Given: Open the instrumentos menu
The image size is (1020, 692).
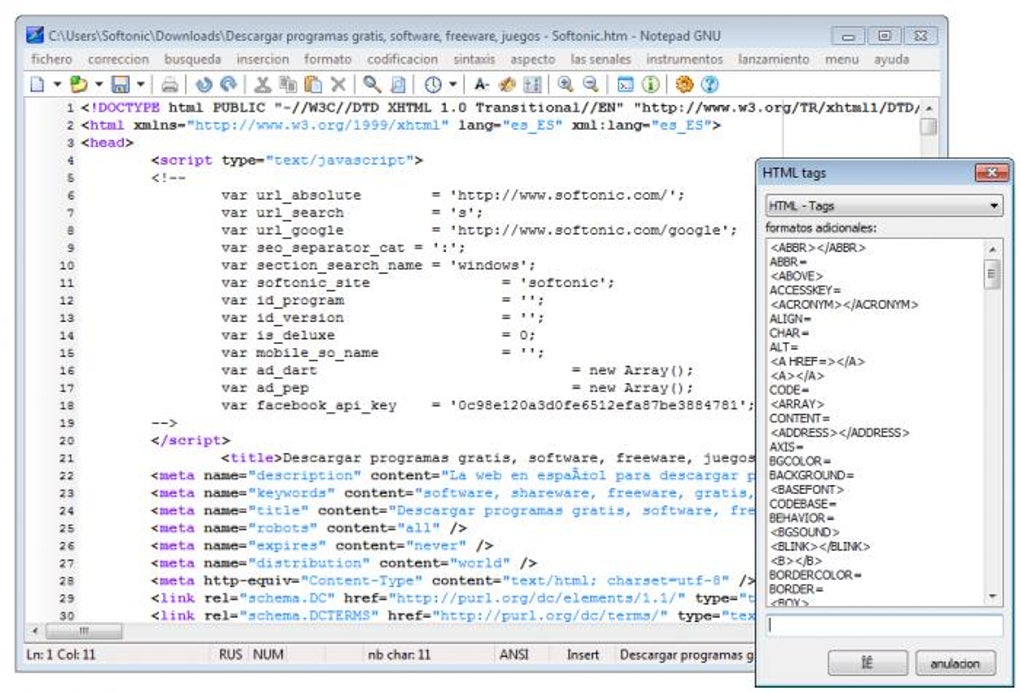Looking at the screenshot, I should [x=684, y=59].
